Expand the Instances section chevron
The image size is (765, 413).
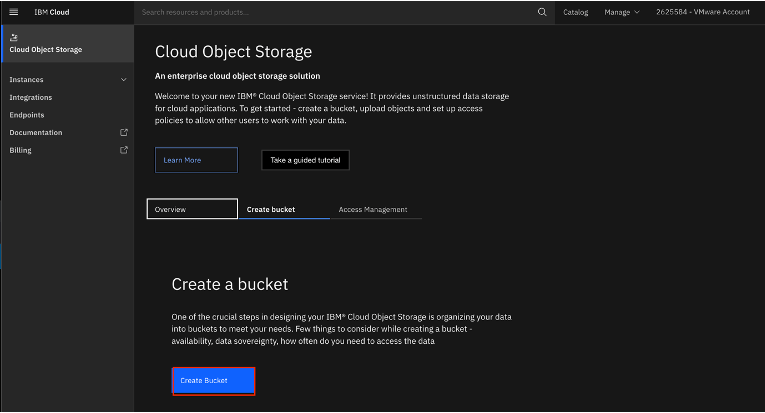click(x=124, y=79)
